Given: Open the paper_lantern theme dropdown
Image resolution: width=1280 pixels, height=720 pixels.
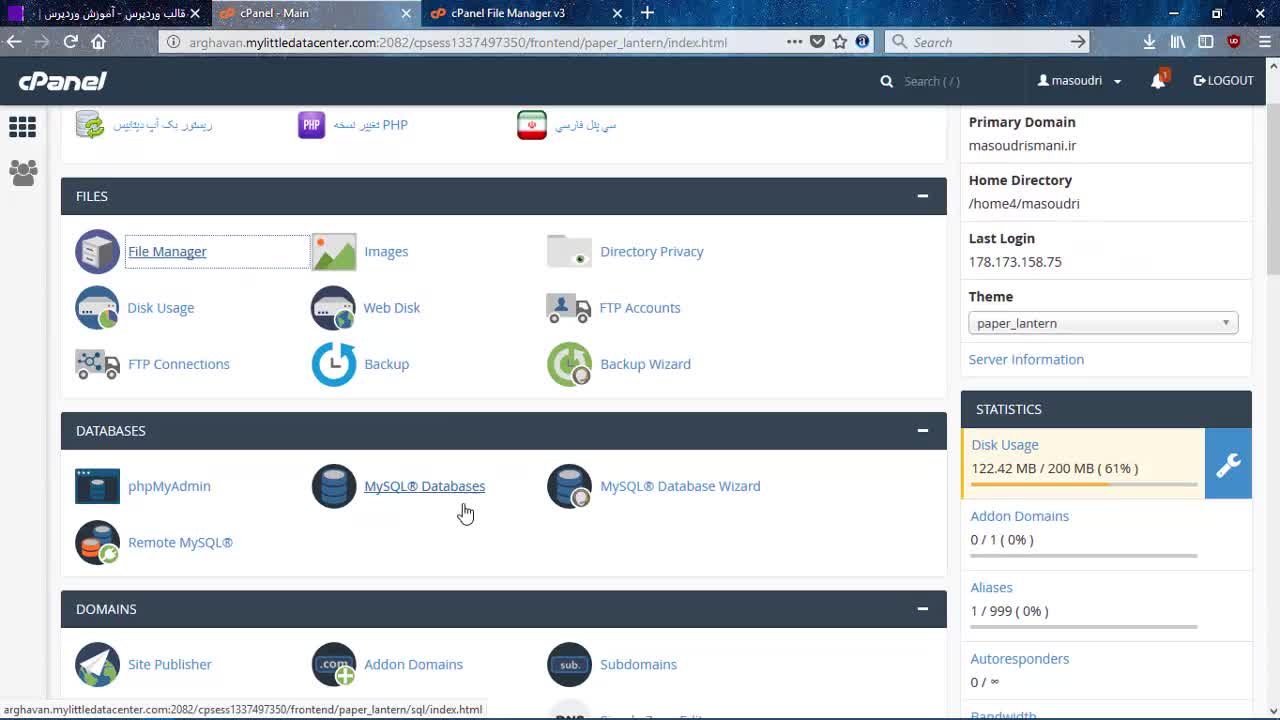Looking at the screenshot, I should click(1102, 323).
